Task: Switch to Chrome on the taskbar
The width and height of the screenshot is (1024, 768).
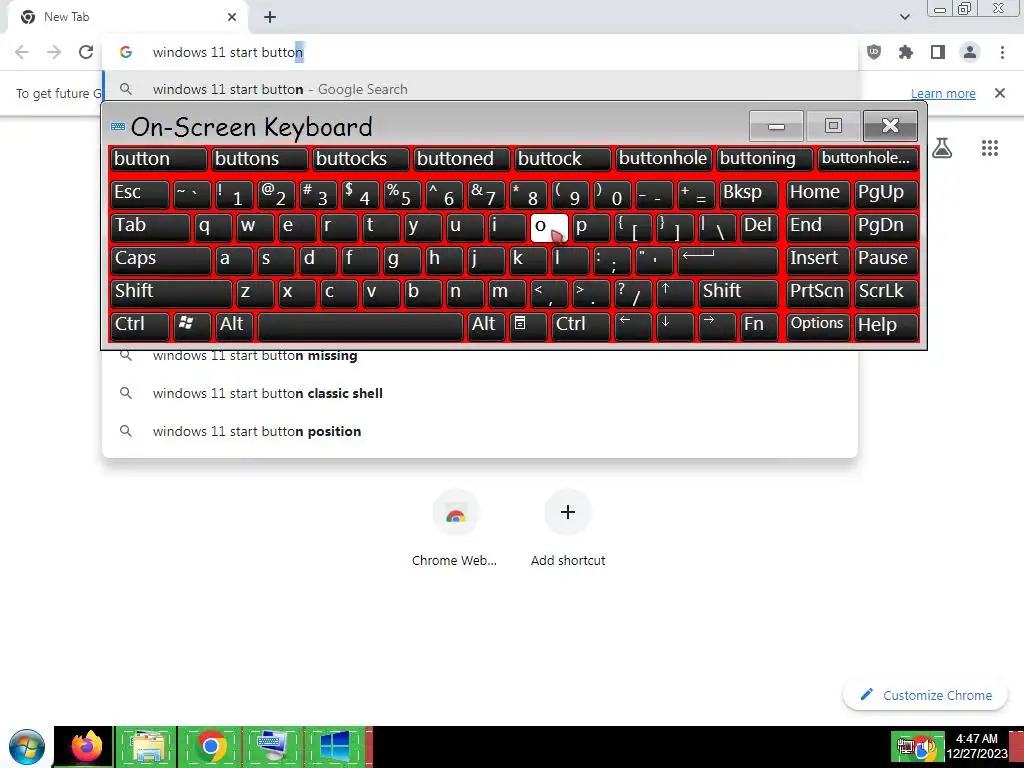Action: [x=210, y=747]
